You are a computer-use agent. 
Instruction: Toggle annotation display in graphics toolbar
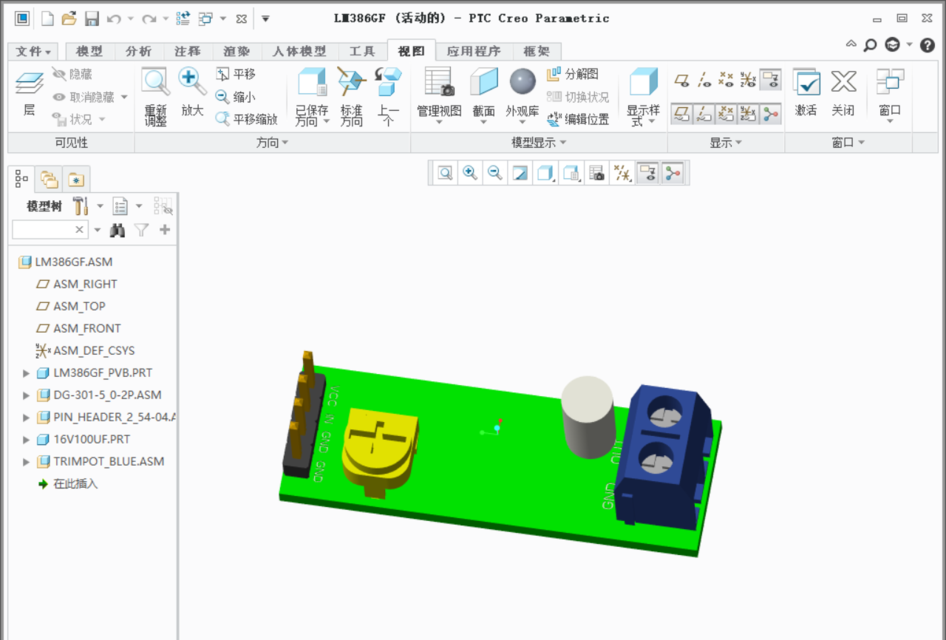(x=647, y=172)
